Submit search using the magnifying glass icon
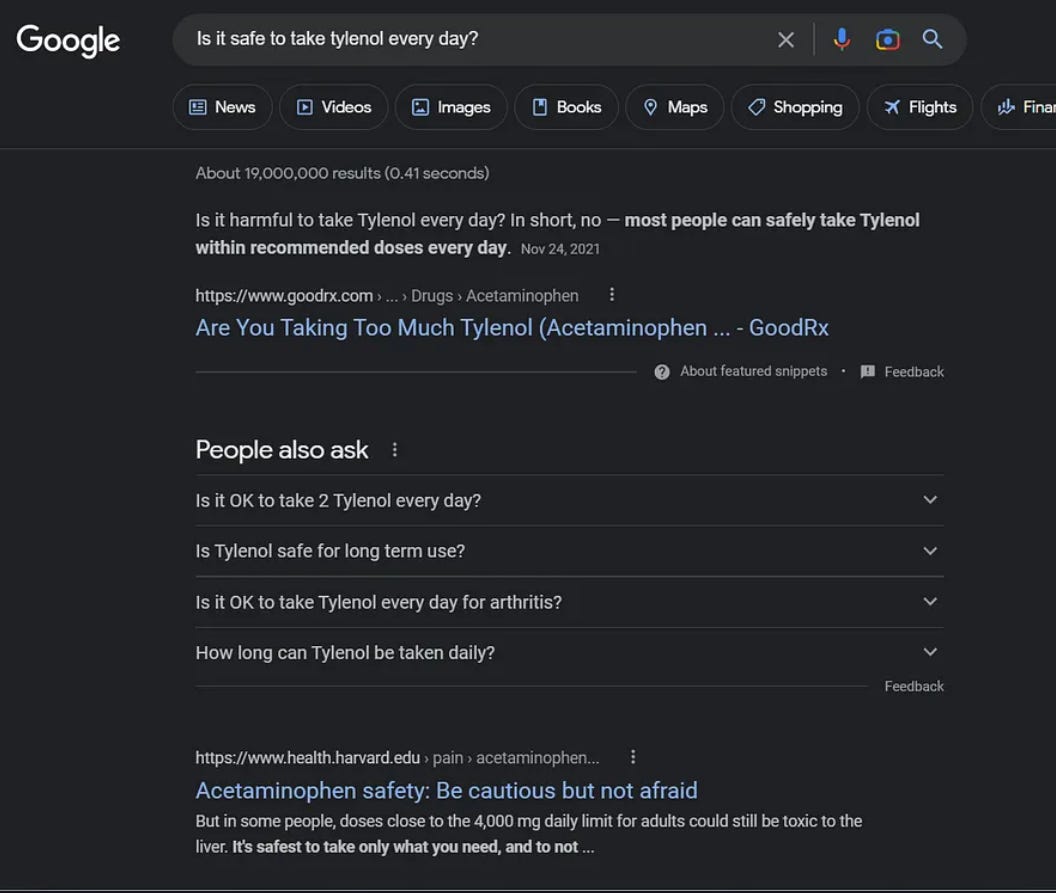The image size is (1056, 893). point(932,39)
